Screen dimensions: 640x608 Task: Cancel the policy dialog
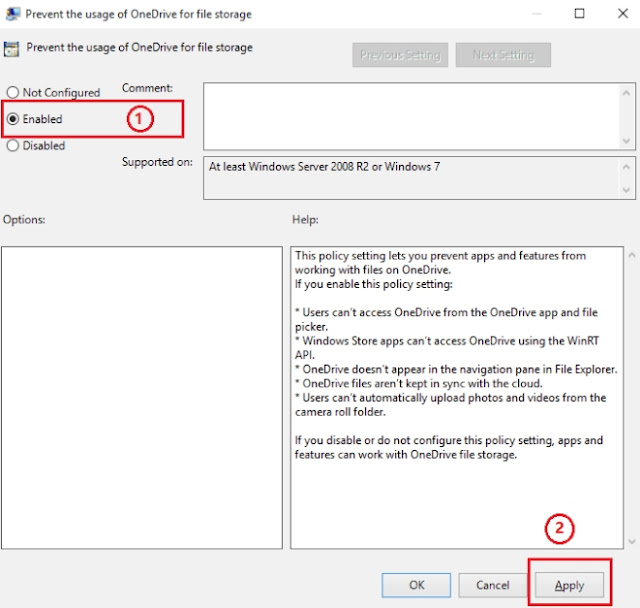point(493,585)
